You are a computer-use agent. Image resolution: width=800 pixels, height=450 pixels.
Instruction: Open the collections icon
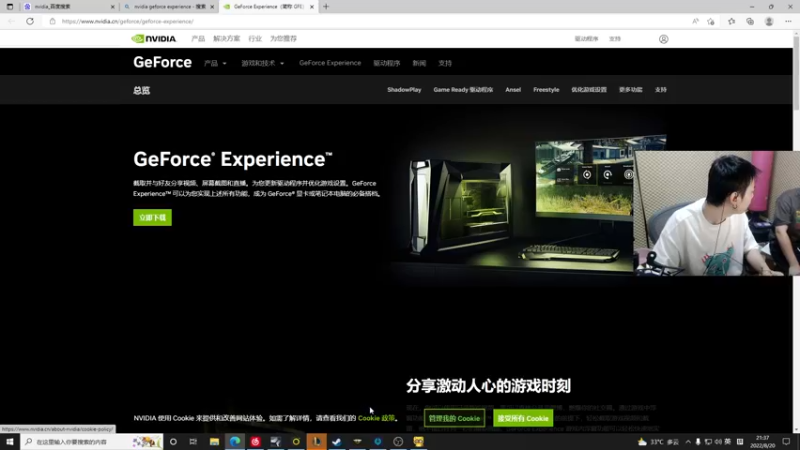[750, 21]
